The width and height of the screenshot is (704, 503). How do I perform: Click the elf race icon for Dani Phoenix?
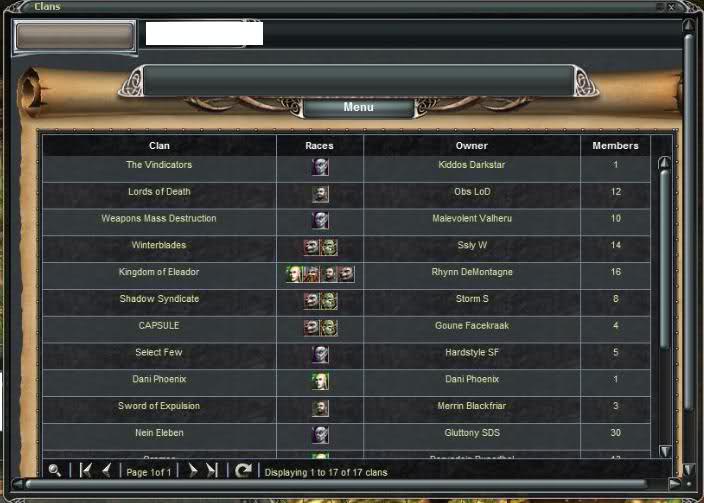[320, 381]
